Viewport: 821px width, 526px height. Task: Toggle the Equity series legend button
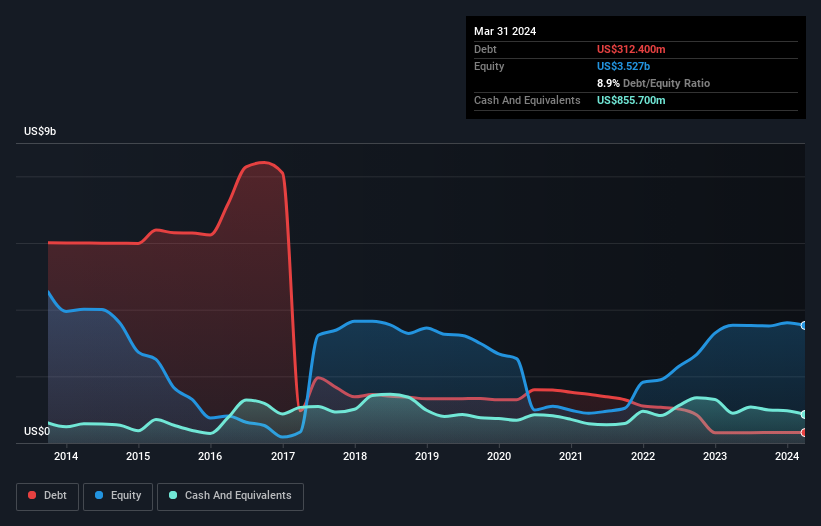118,496
